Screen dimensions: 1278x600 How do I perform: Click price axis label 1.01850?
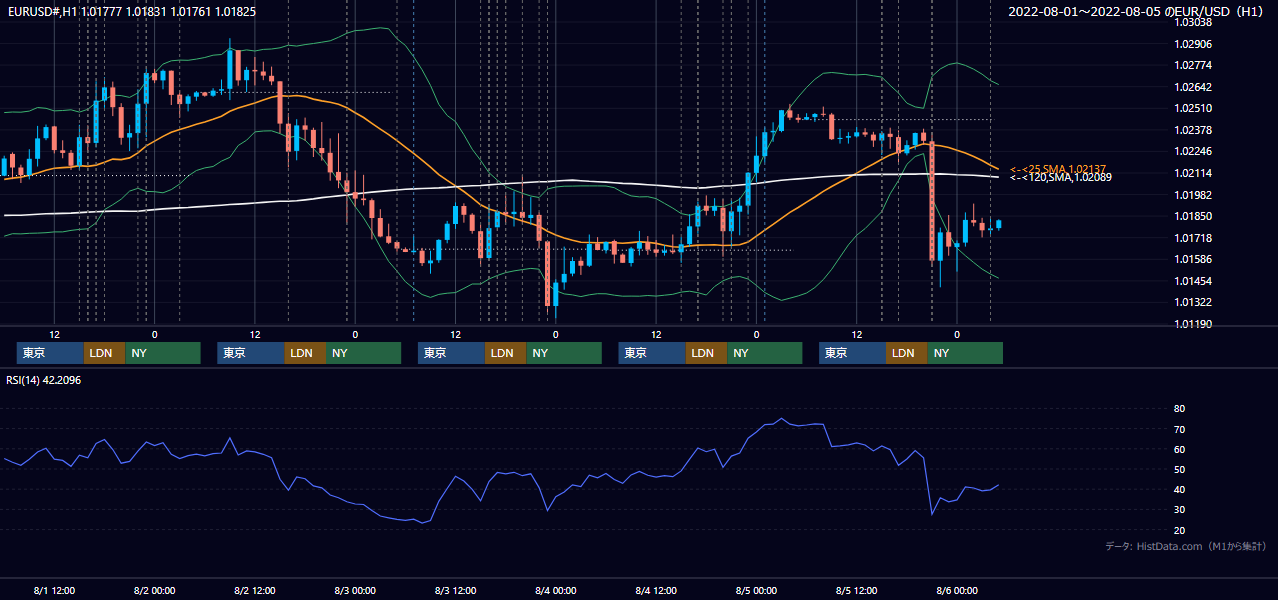pyautogui.click(x=1192, y=216)
